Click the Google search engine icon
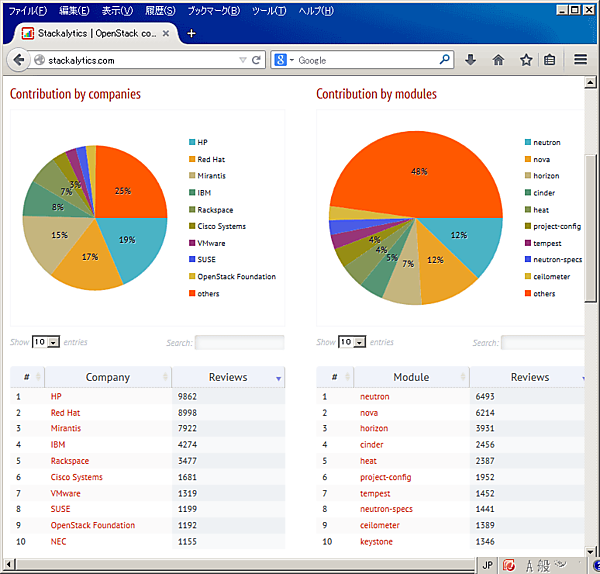Image resolution: width=600 pixels, height=574 pixels. (x=280, y=60)
